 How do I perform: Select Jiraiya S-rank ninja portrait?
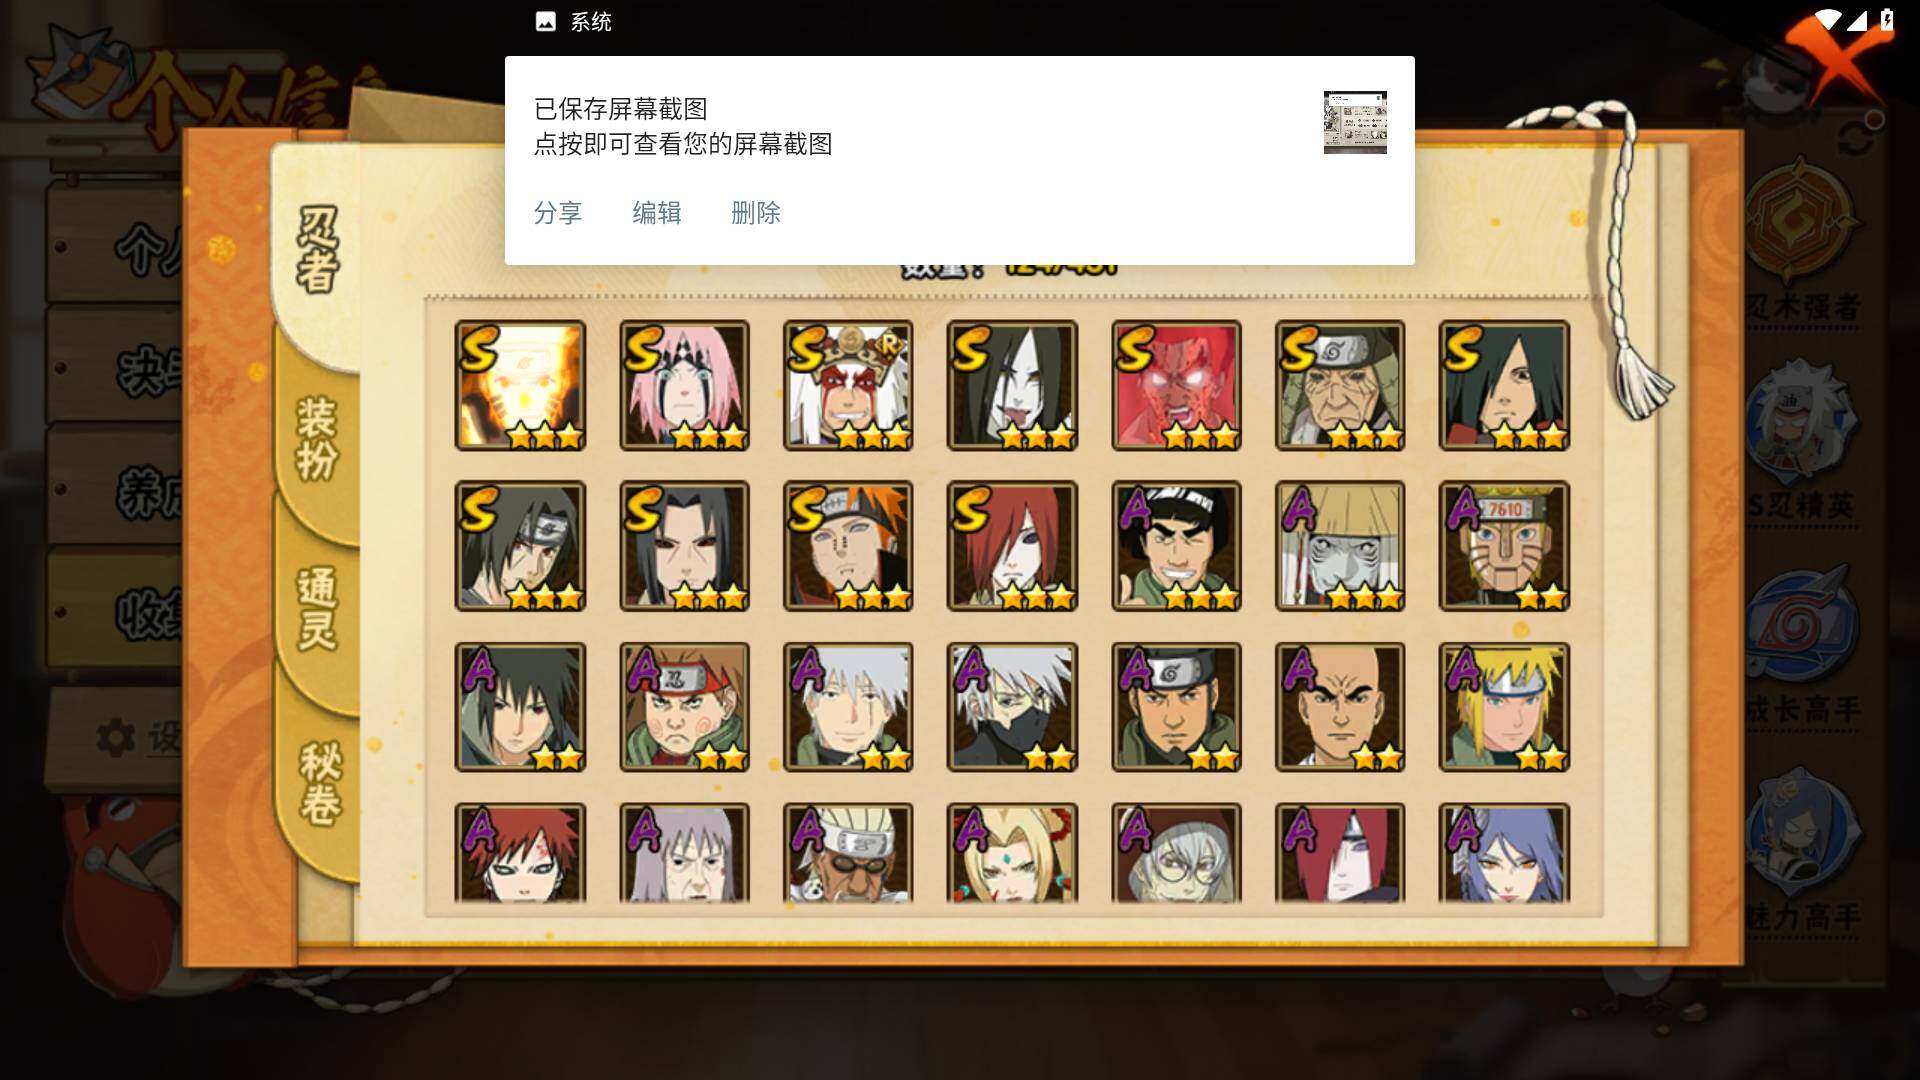coord(848,385)
